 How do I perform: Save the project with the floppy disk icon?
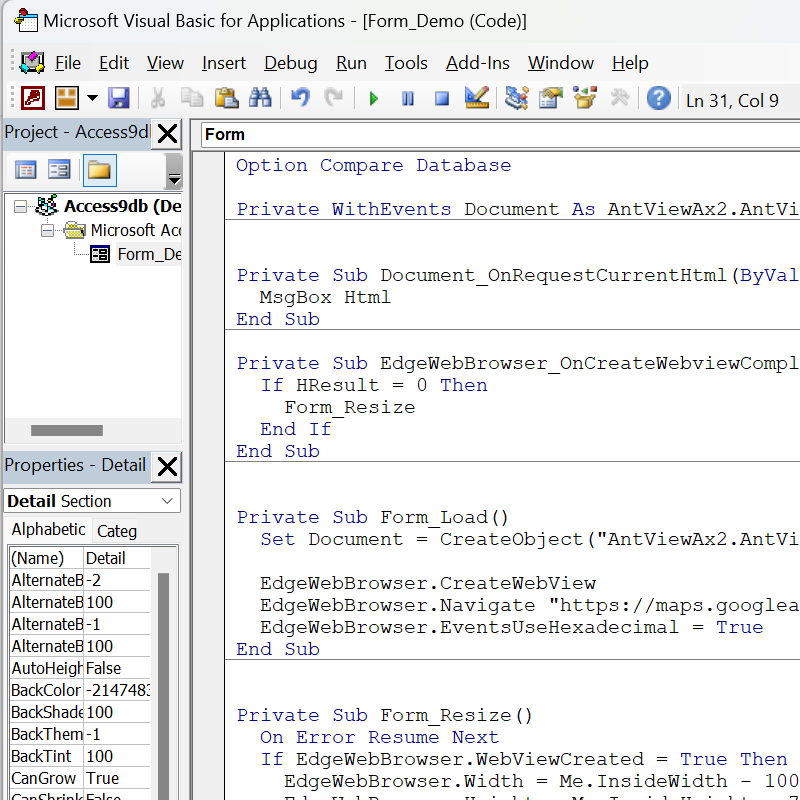(119, 98)
